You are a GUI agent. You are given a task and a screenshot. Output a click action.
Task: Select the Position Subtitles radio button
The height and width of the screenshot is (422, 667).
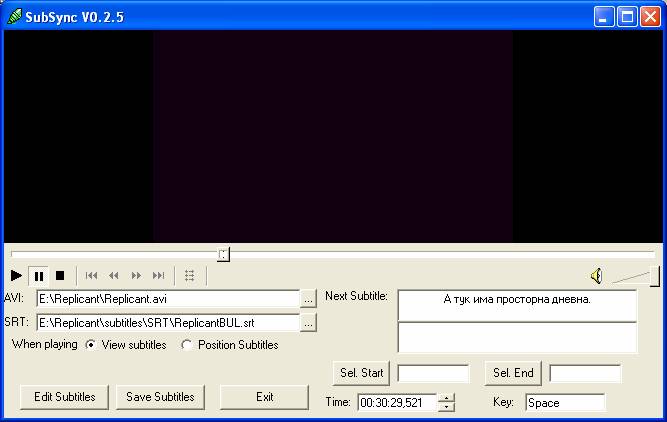point(187,345)
